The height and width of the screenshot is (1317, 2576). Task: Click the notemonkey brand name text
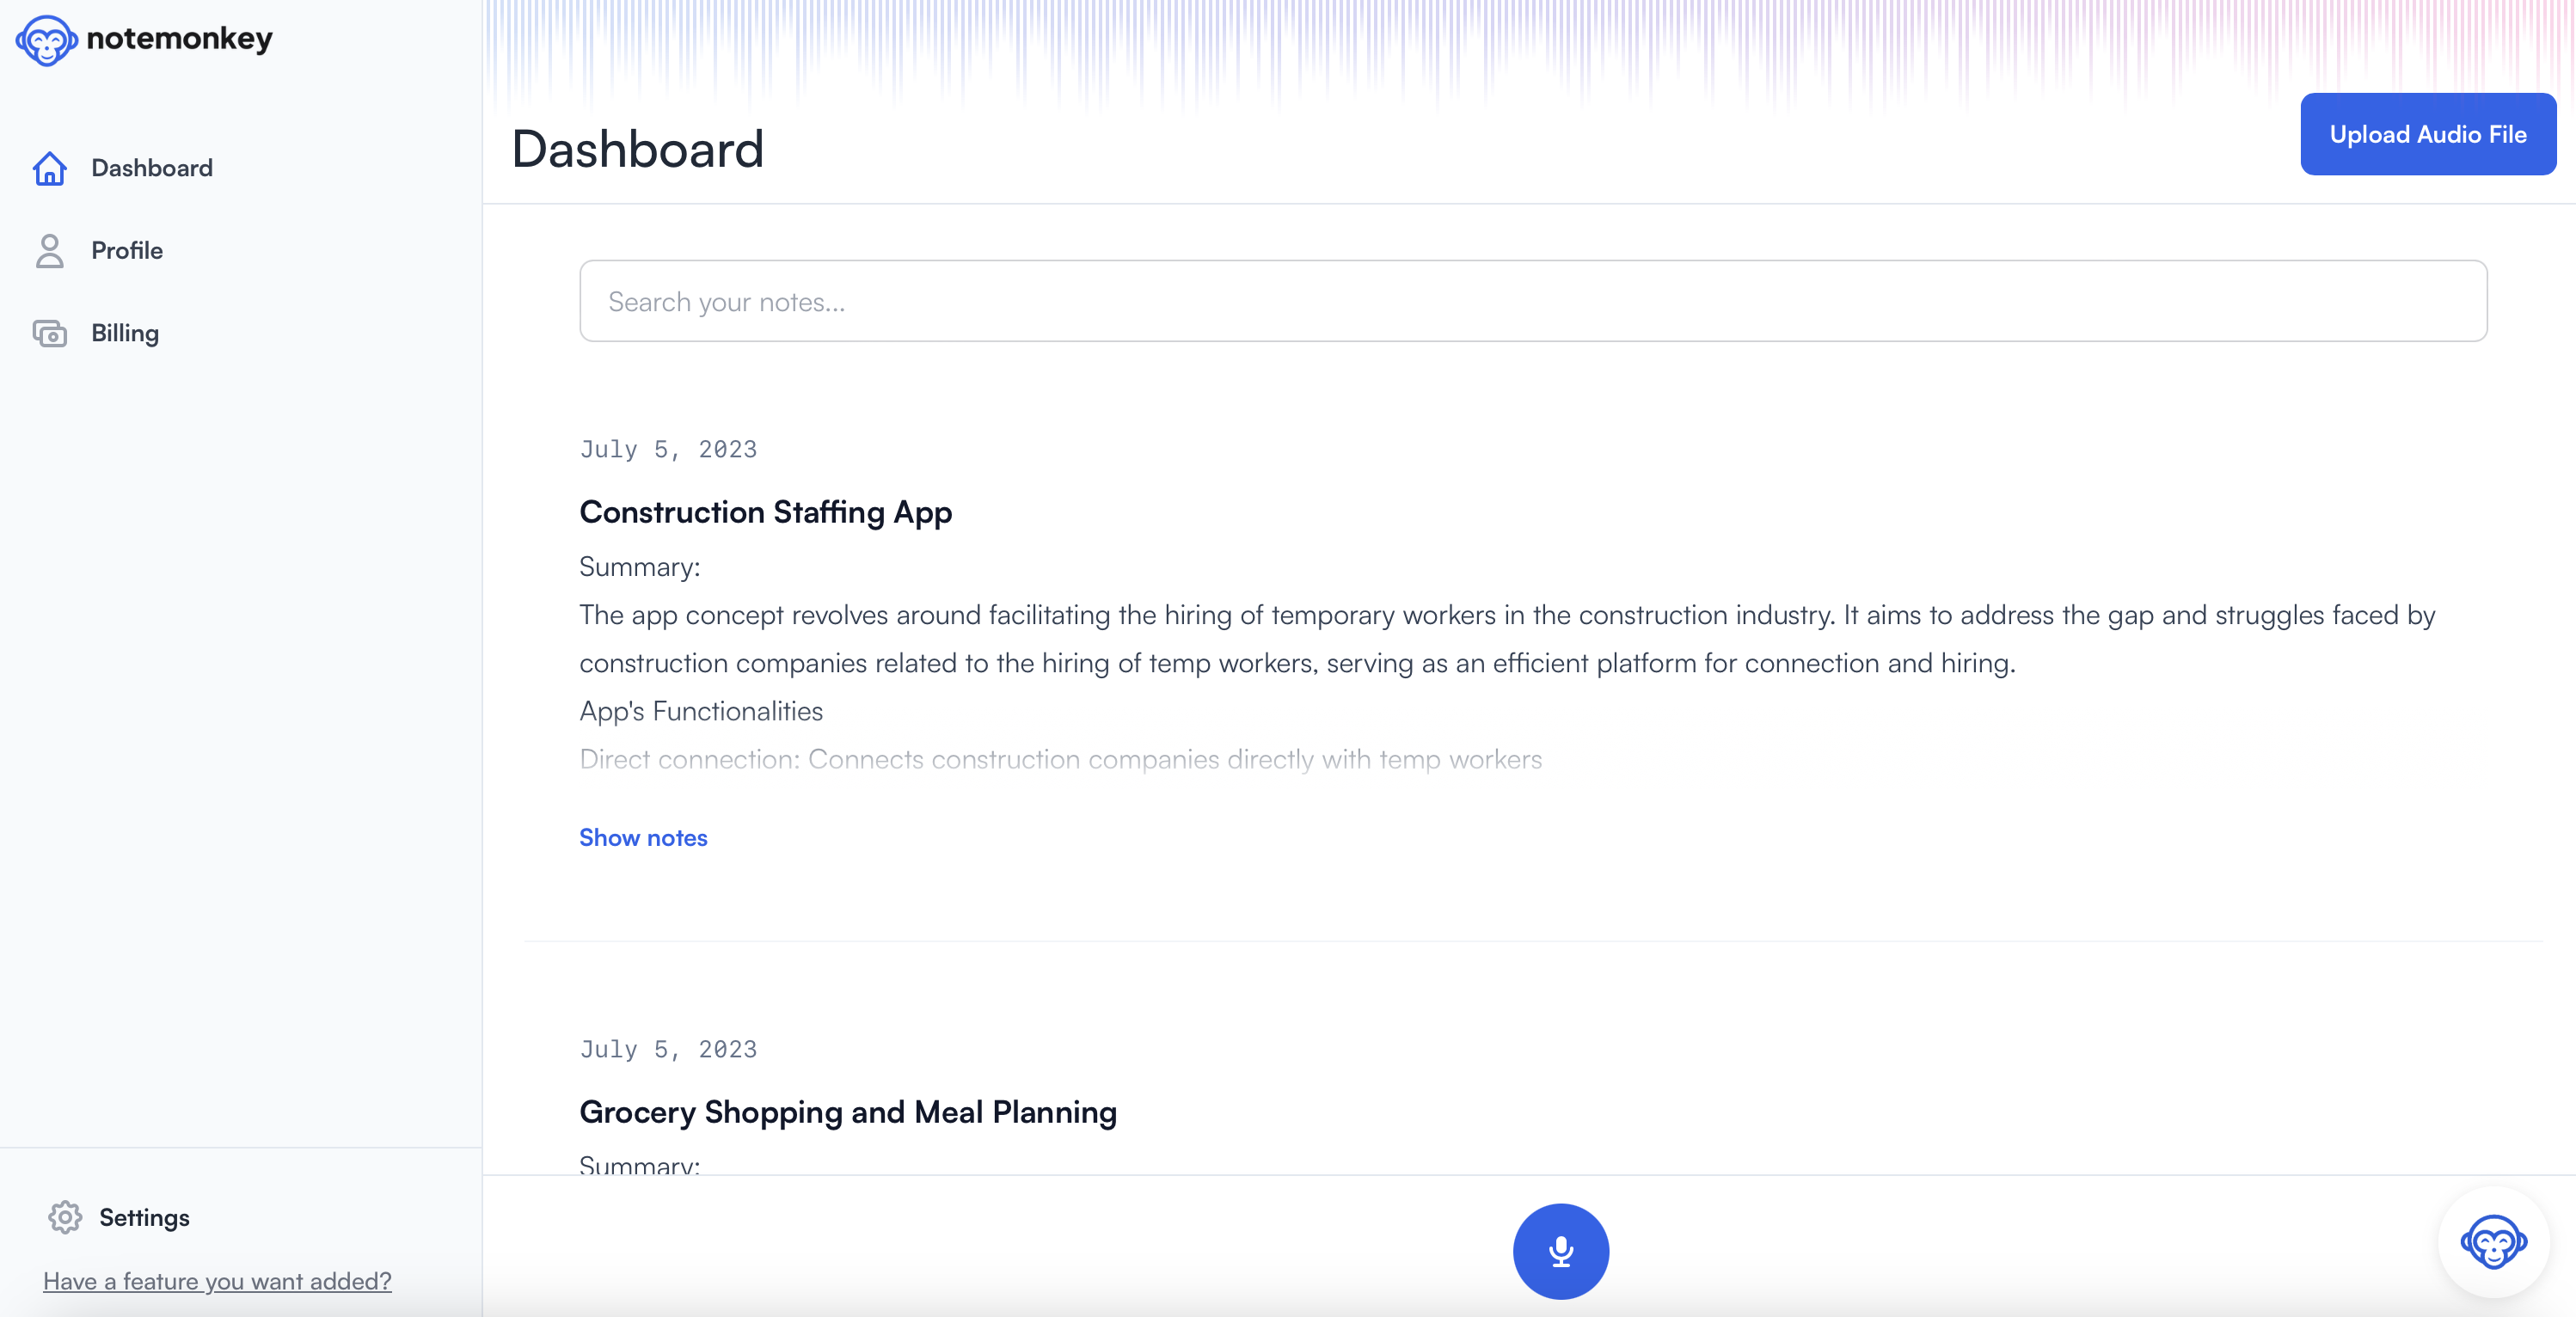click(179, 38)
